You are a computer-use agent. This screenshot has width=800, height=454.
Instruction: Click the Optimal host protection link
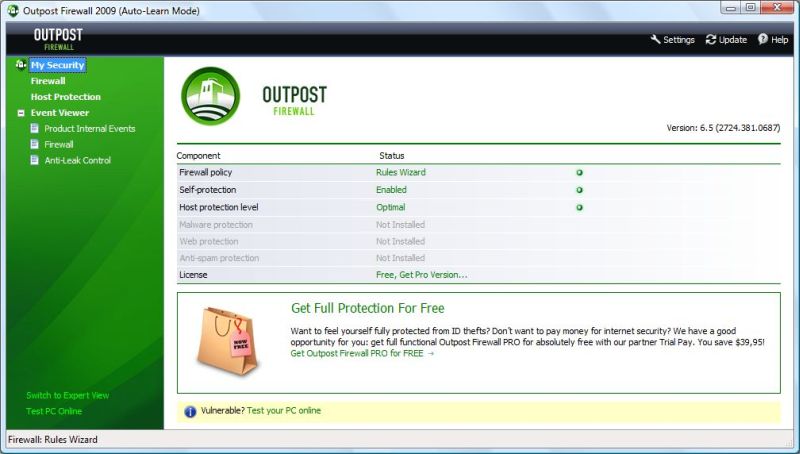[390, 207]
